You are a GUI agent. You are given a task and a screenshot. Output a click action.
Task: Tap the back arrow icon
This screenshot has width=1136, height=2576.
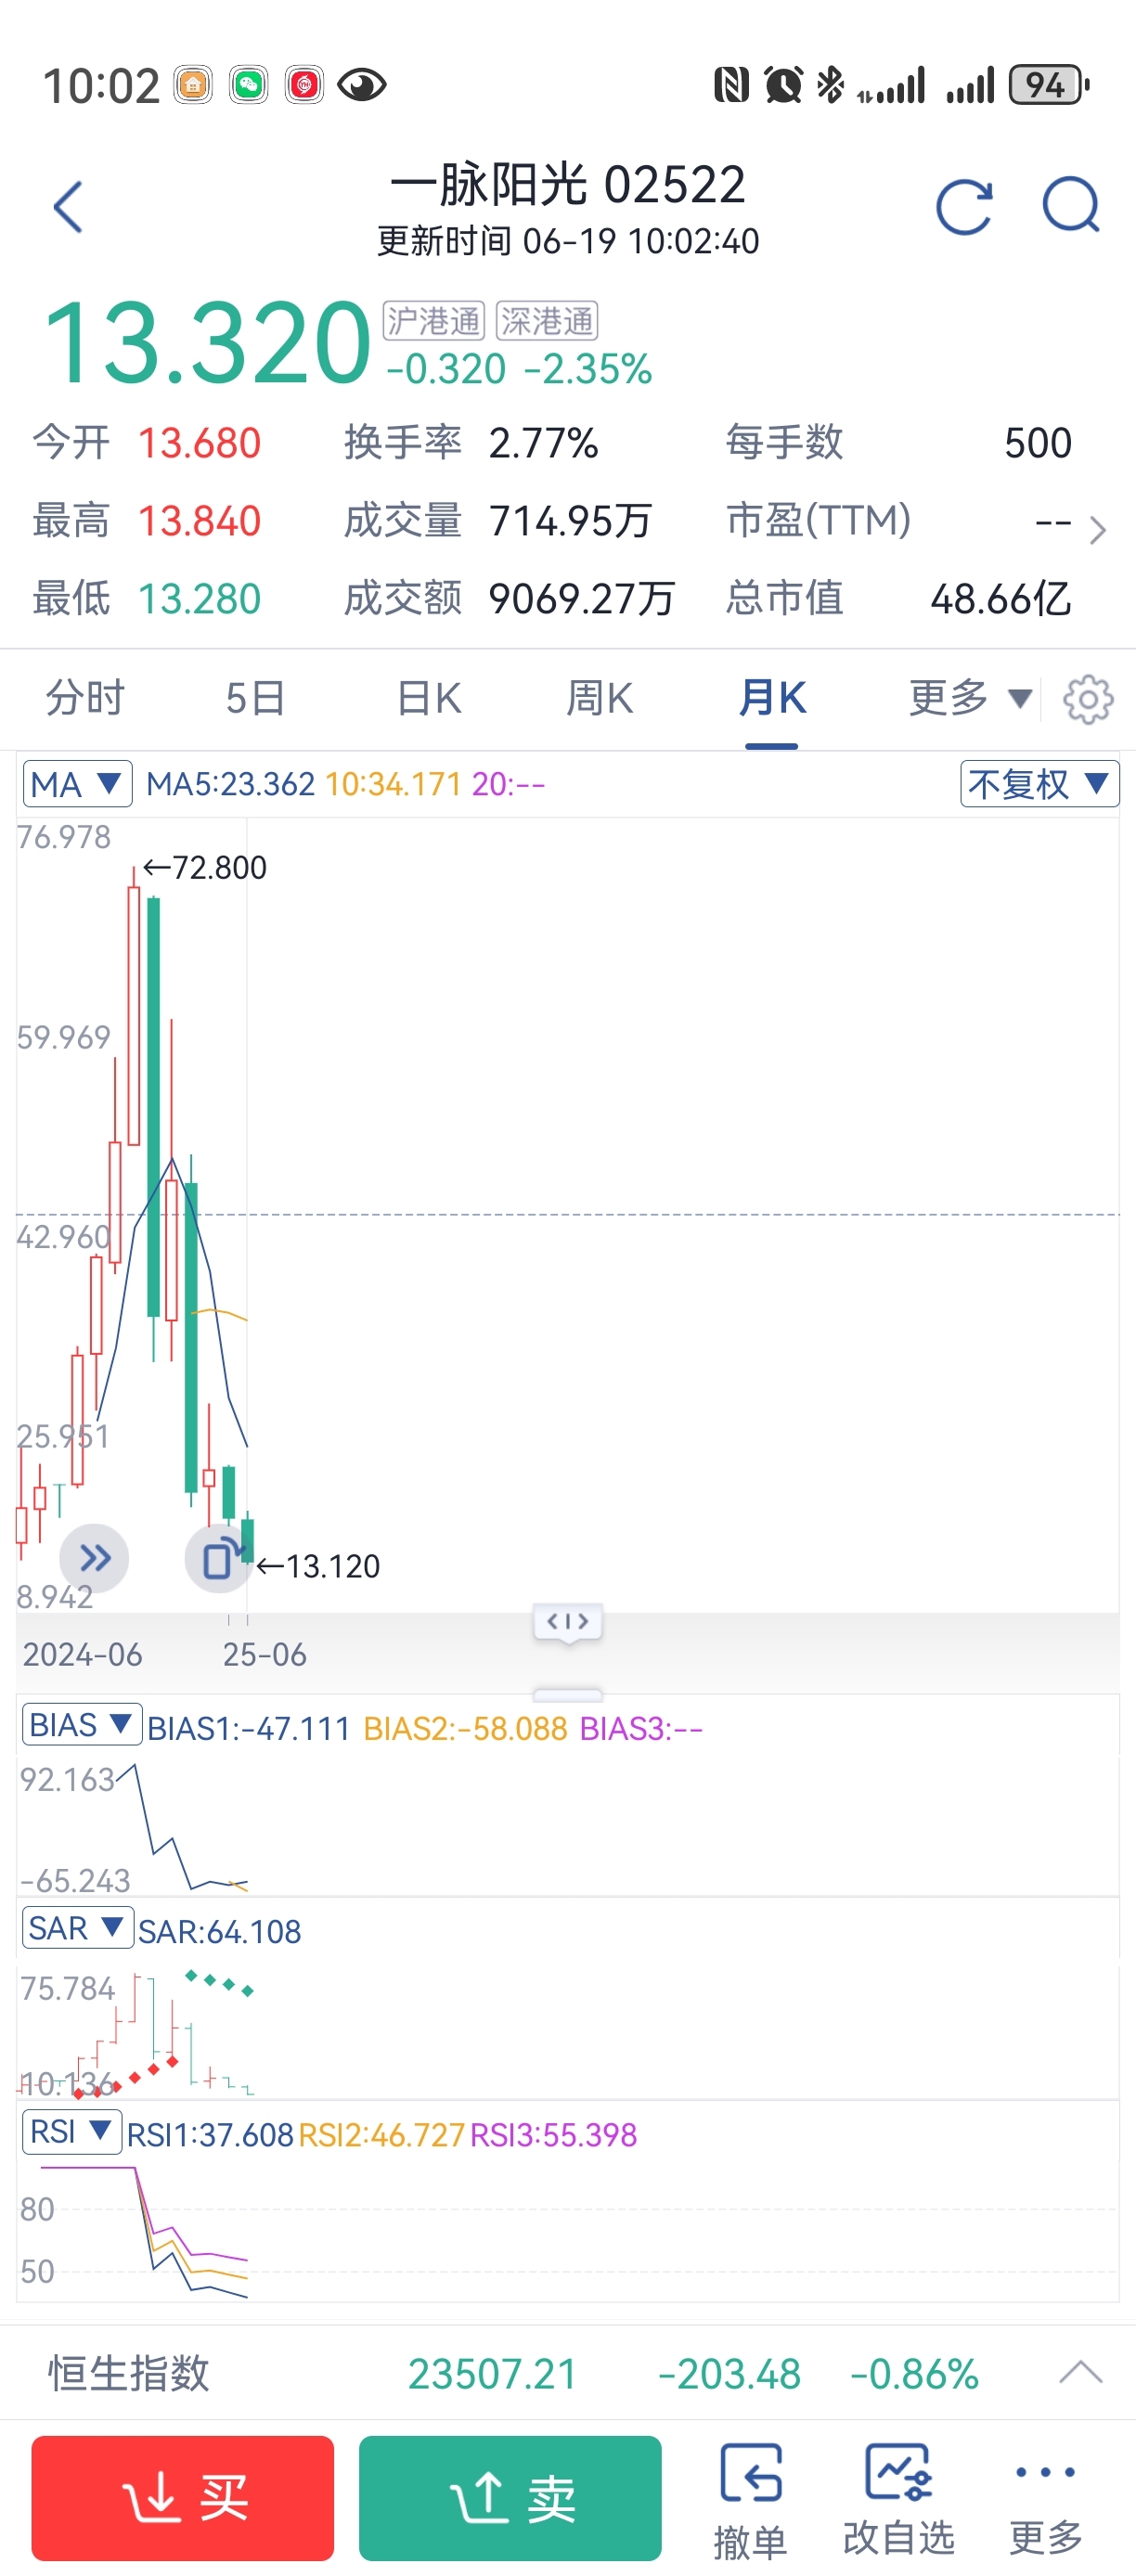point(68,207)
